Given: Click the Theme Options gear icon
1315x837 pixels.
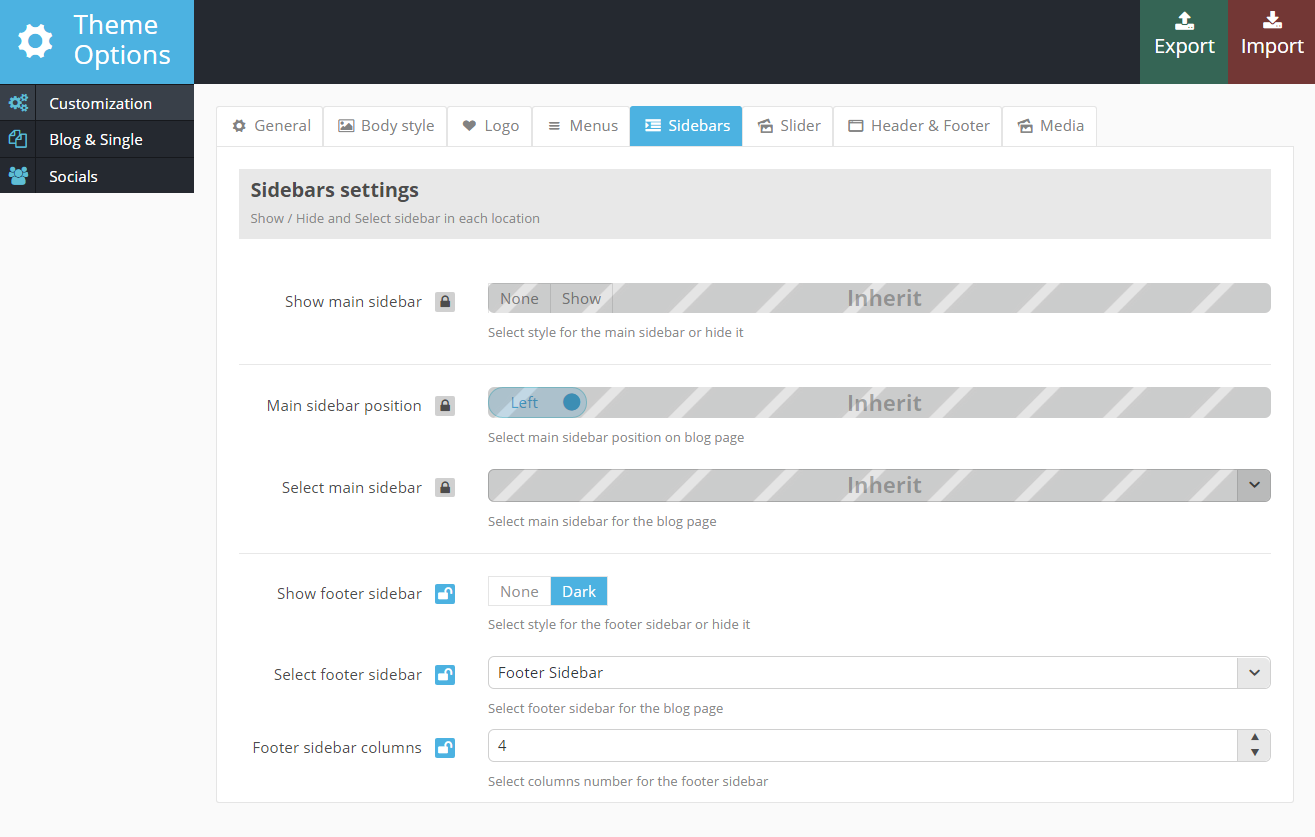Looking at the screenshot, I should (36, 41).
